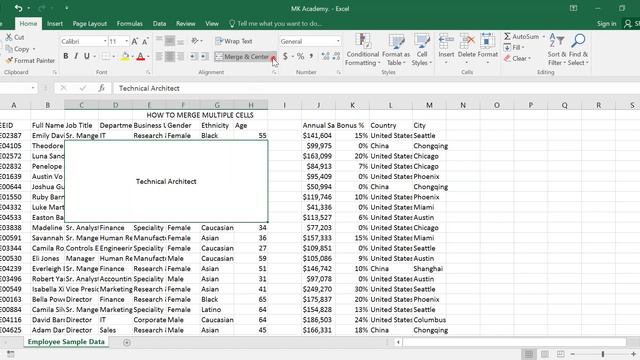
Task: Open the Review tab
Action: [x=185, y=24]
